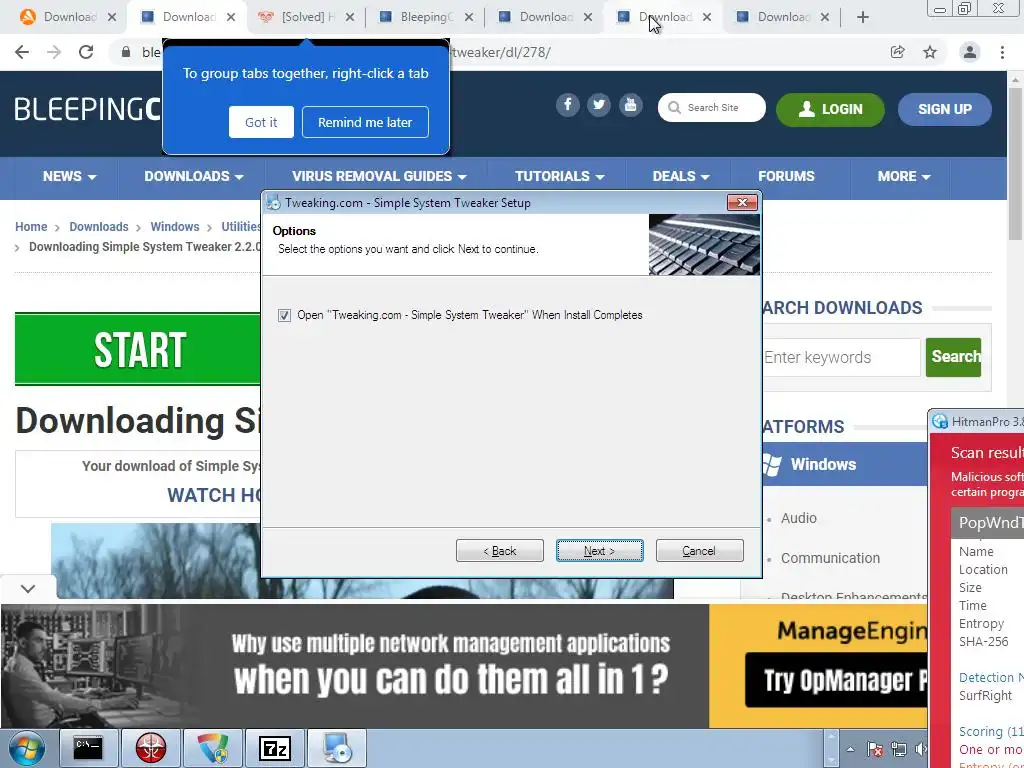Open Home breadcrumb link

(x=31, y=227)
